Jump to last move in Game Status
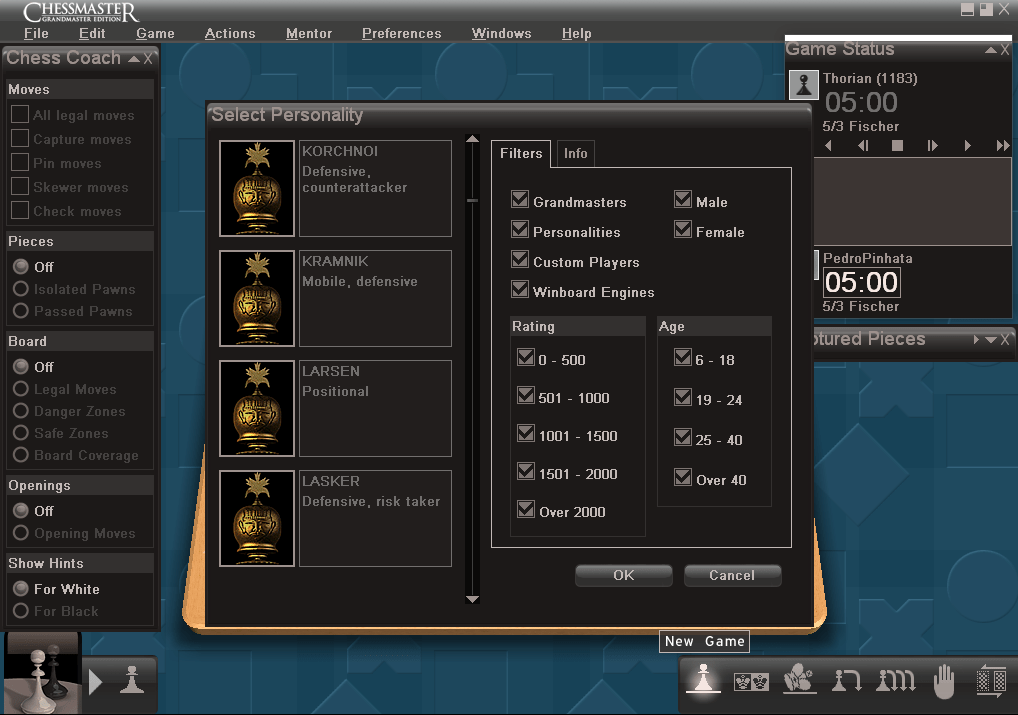Viewport: 1018px width, 715px height. click(1002, 145)
